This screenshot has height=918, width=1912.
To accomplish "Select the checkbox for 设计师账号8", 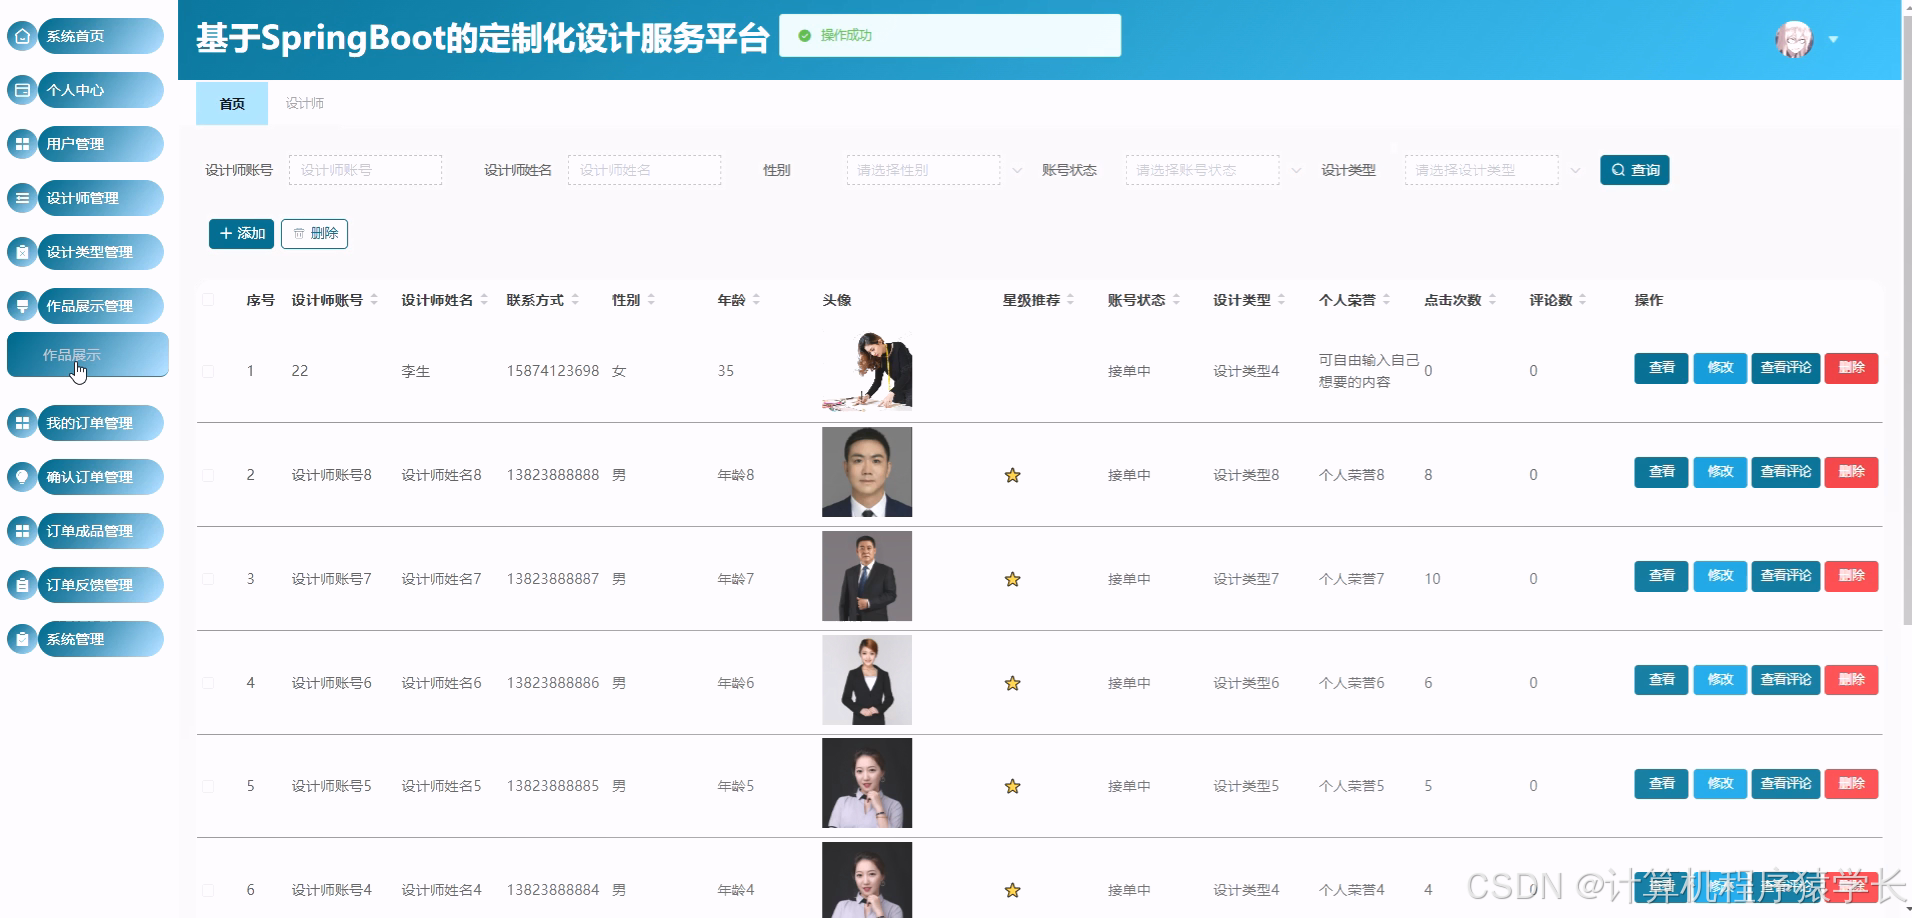I will pyautogui.click(x=208, y=474).
